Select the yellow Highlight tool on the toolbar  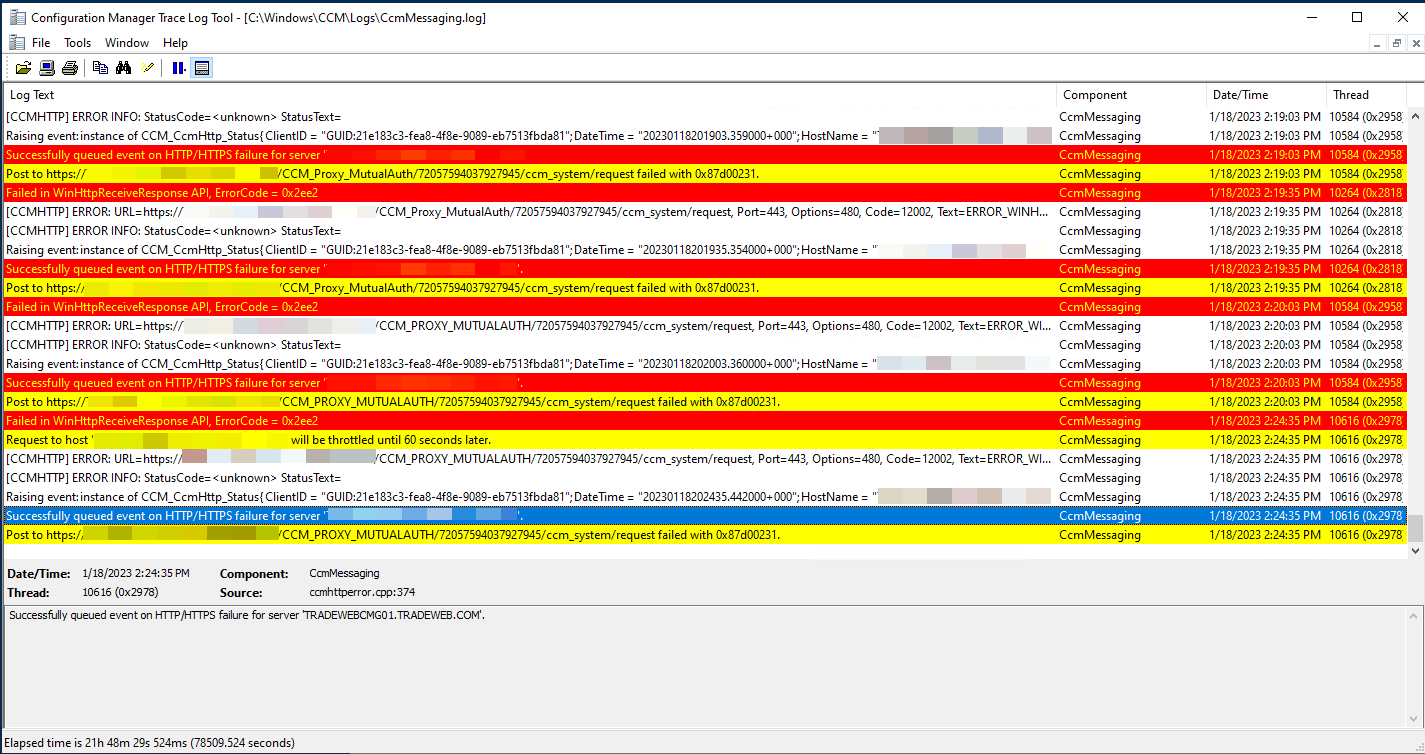tap(146, 67)
